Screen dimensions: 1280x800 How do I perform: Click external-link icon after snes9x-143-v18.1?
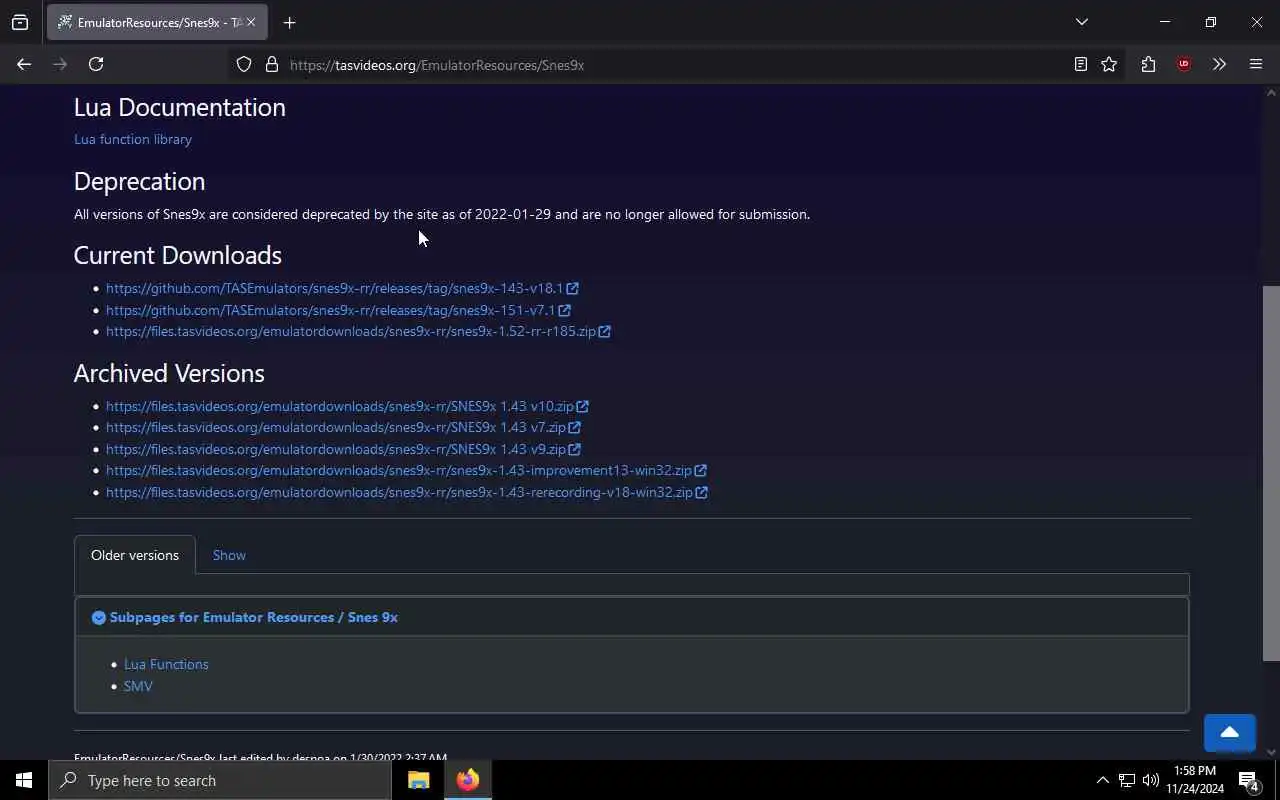point(572,289)
